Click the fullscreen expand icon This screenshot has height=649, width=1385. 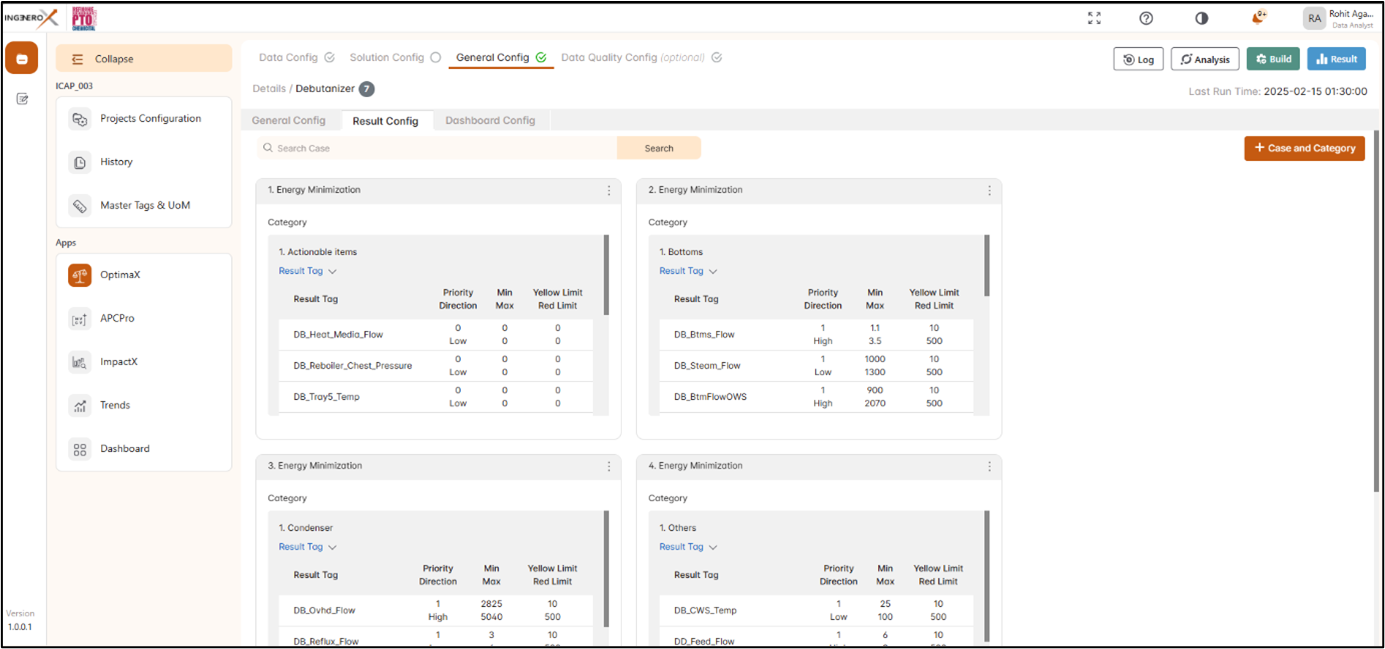[x=1094, y=18]
